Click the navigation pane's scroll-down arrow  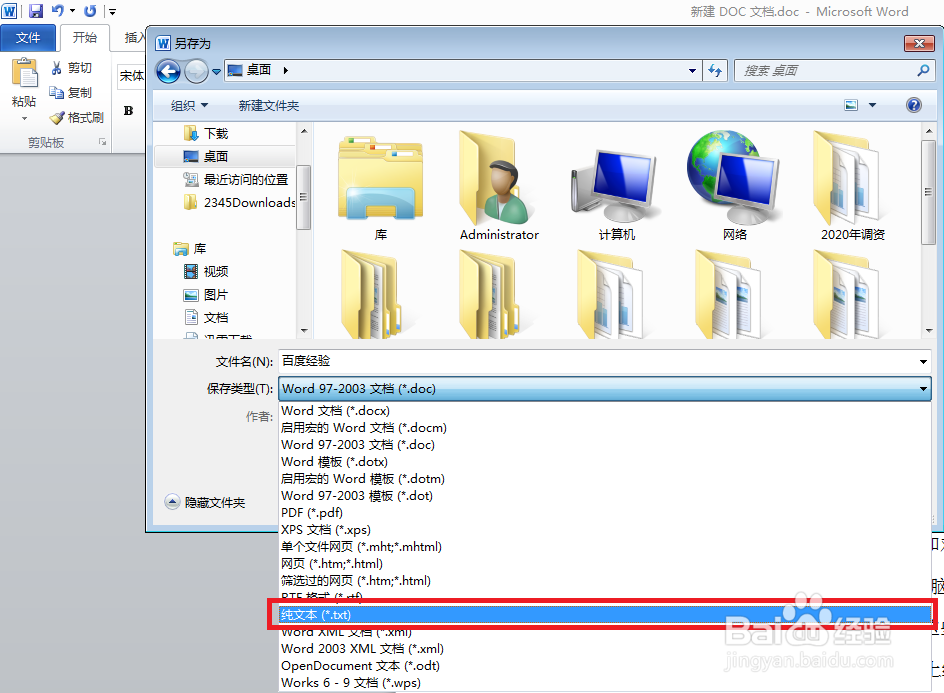(x=304, y=331)
